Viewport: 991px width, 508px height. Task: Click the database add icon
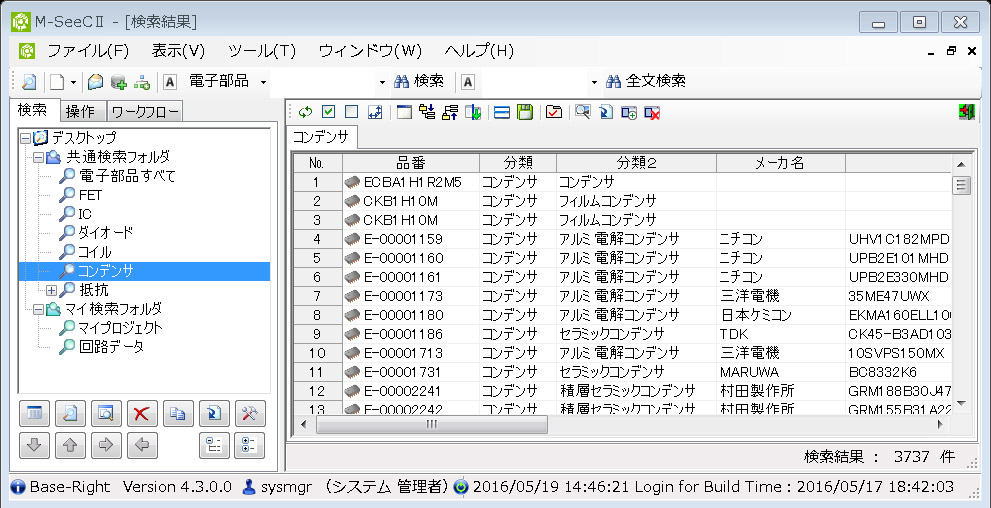pos(118,82)
